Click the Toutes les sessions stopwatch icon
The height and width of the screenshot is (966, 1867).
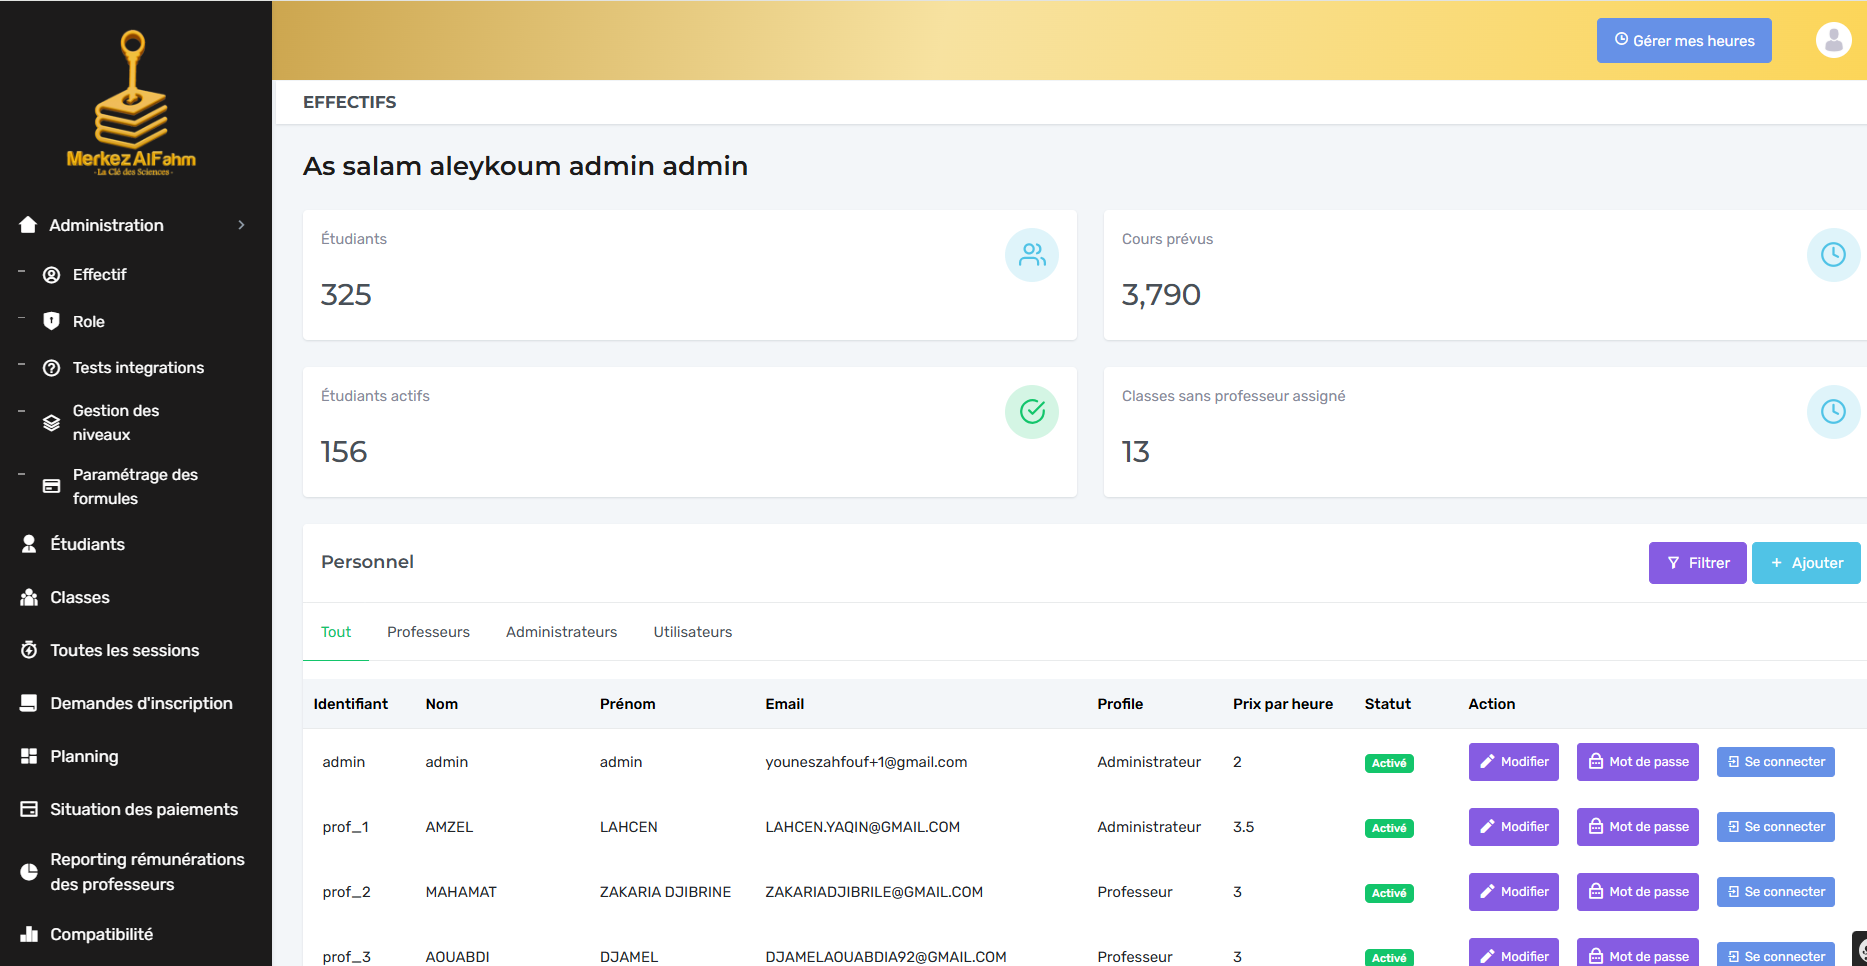(x=29, y=650)
